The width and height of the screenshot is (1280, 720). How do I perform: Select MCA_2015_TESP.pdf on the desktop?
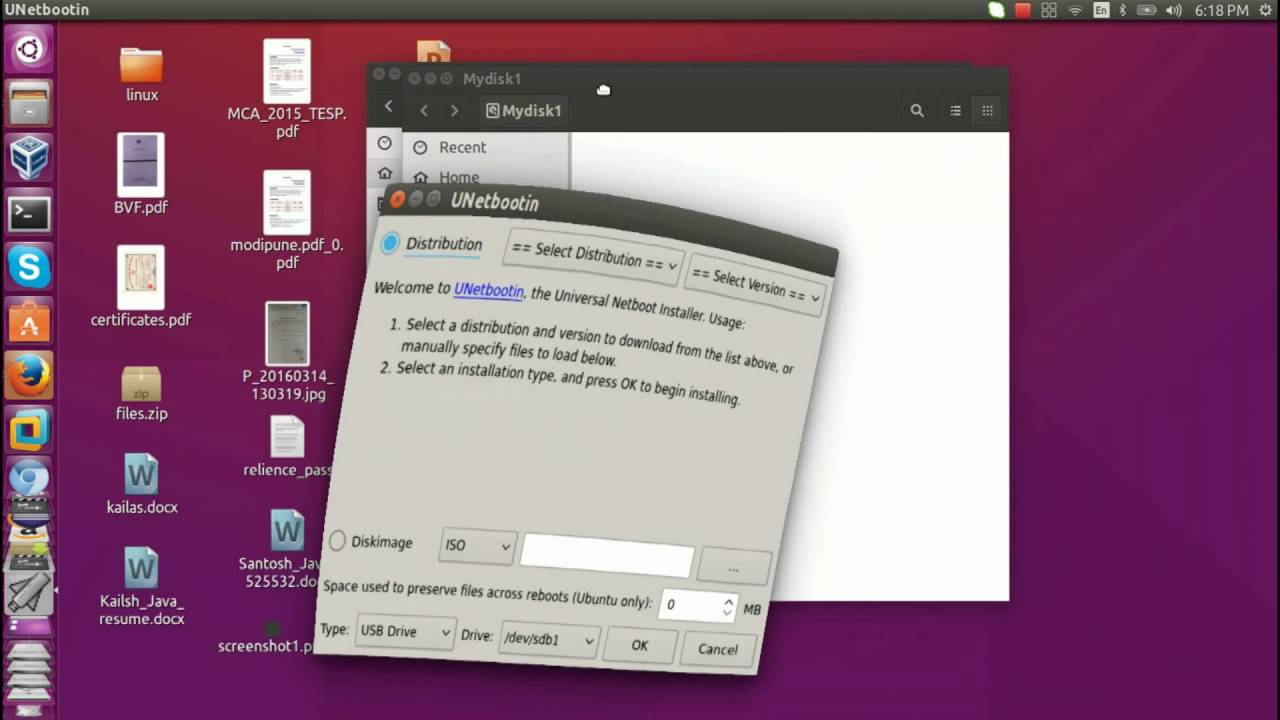(x=287, y=89)
